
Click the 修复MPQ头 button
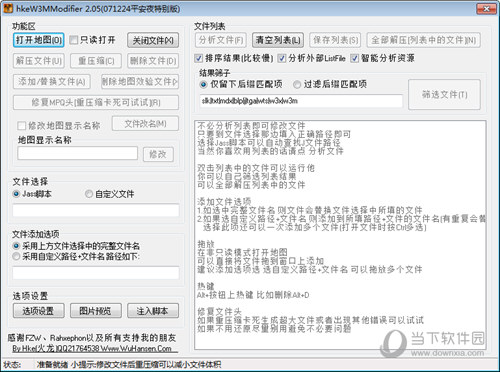coord(96,102)
